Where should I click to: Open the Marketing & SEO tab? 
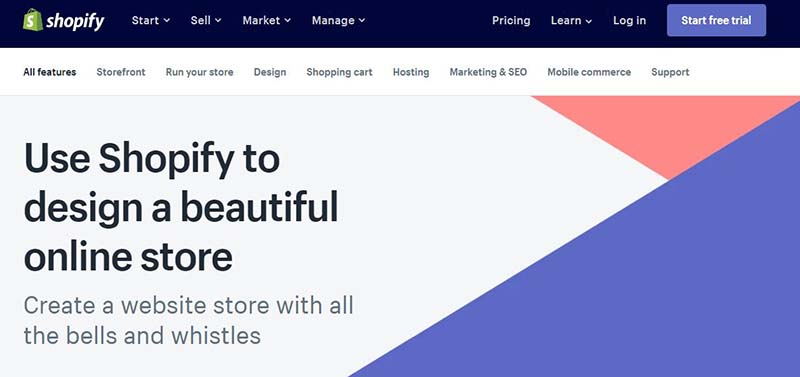(x=488, y=72)
